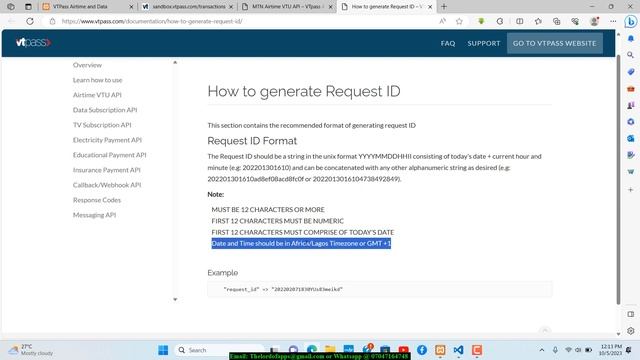Click the request_id example code block
Screen dimensions: 640x360
coord(380,289)
